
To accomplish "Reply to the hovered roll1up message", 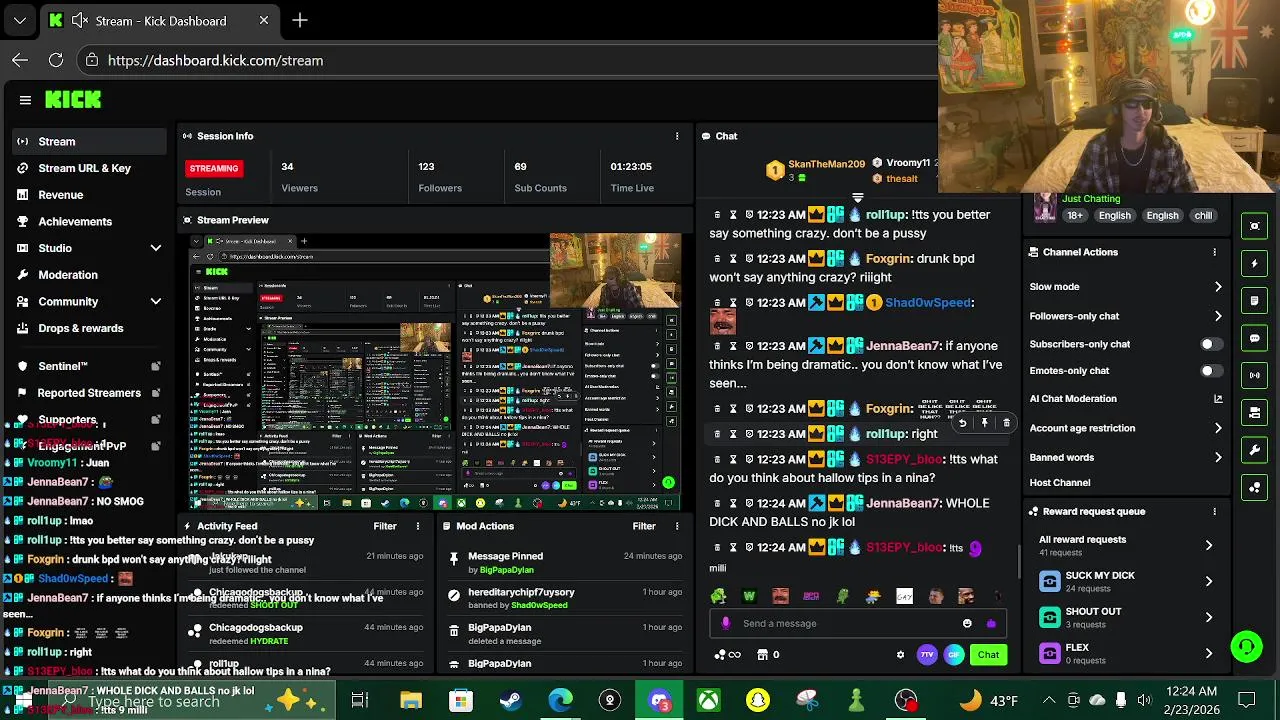I will 962,423.
